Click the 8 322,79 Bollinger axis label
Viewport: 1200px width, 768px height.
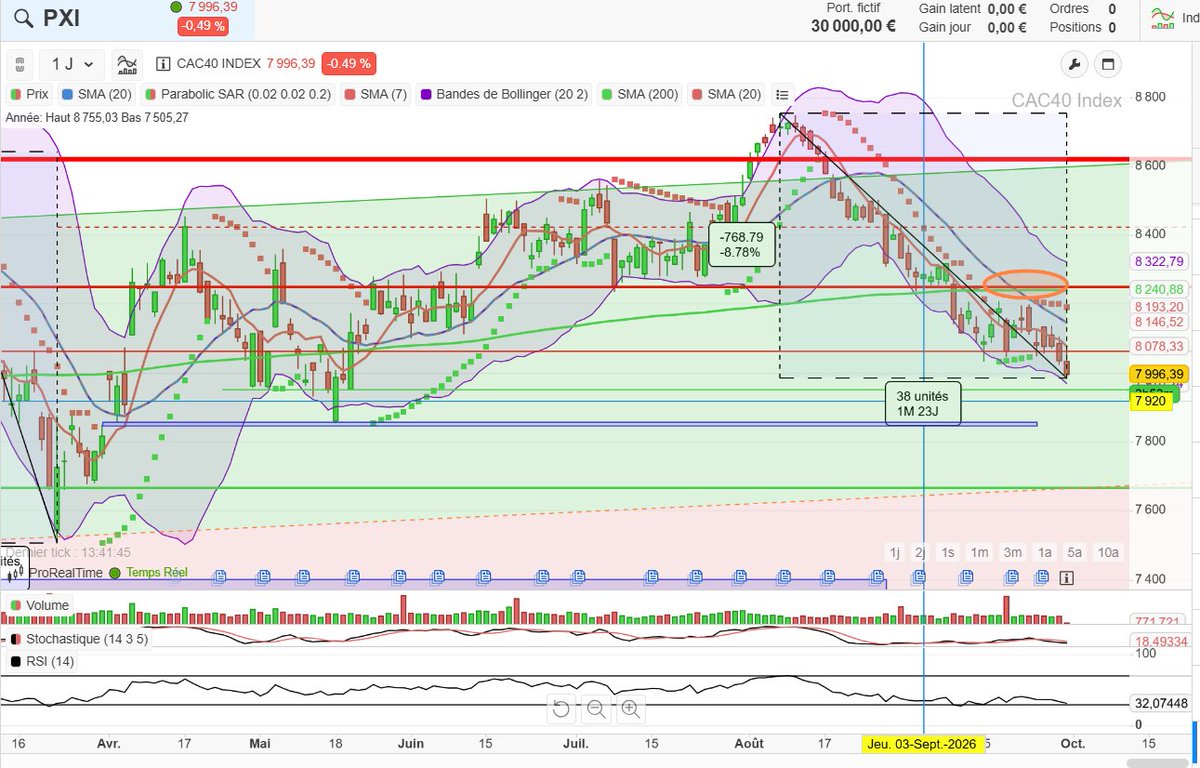pyautogui.click(x=1158, y=262)
